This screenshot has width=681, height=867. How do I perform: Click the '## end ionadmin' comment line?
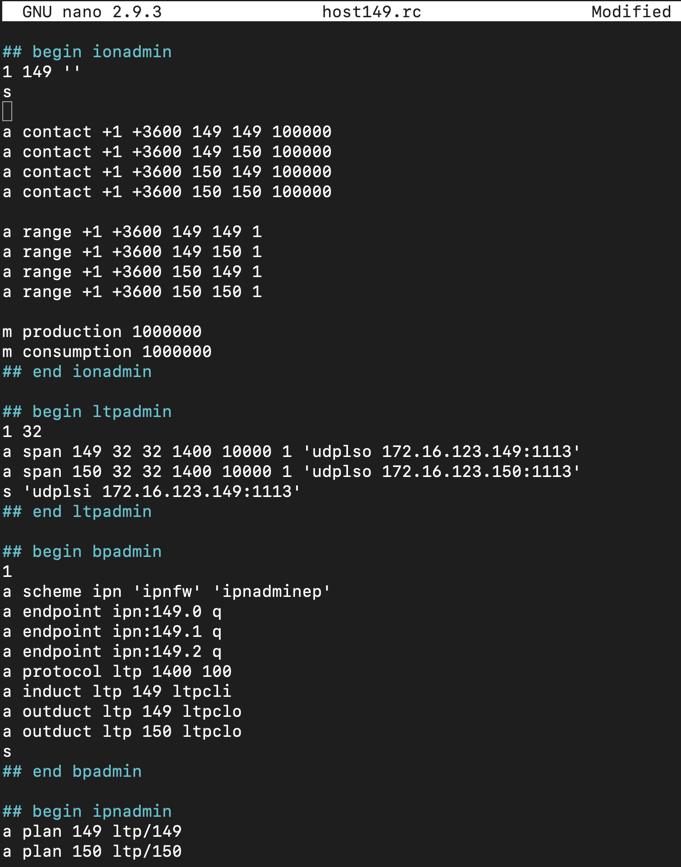coord(77,372)
